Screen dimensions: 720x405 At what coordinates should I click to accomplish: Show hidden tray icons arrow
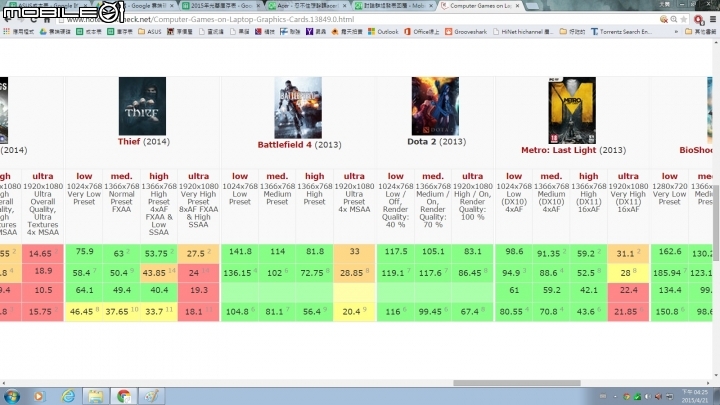coord(615,396)
